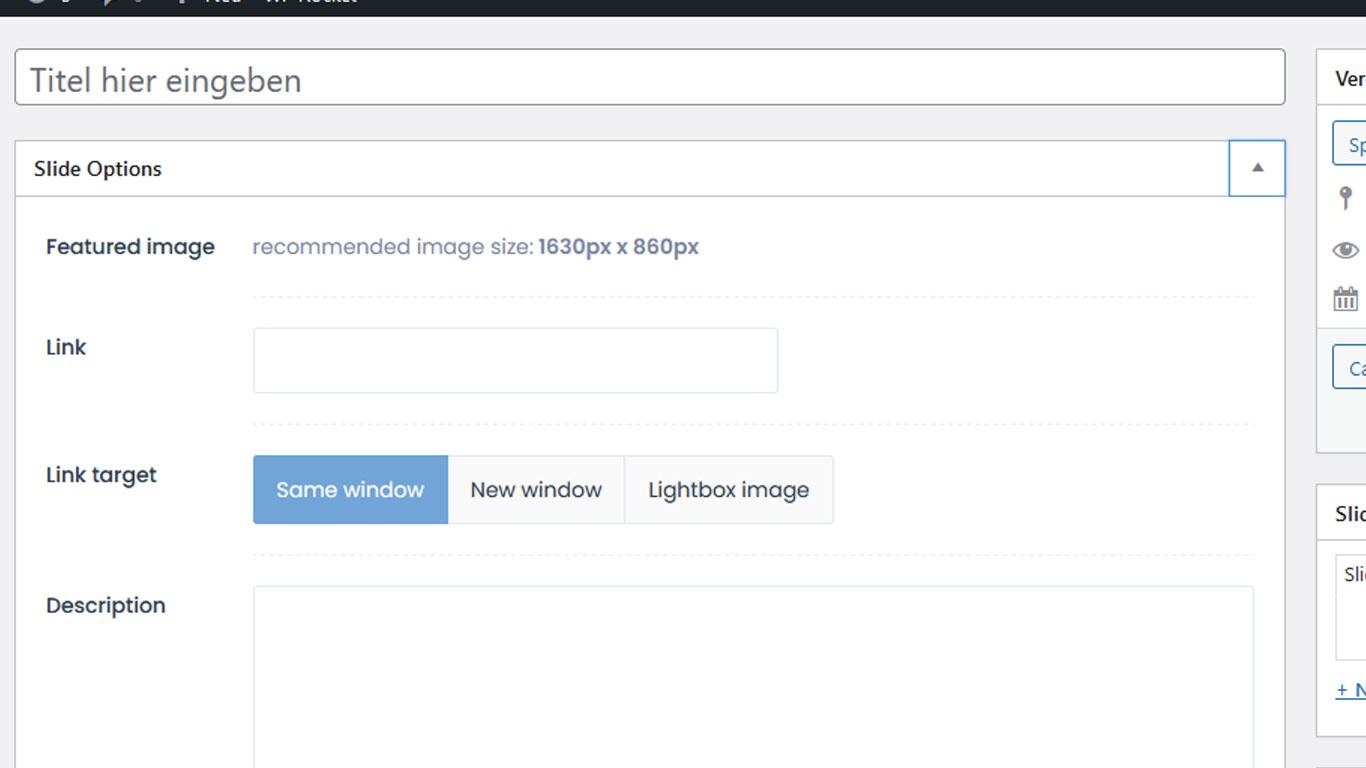The width and height of the screenshot is (1366, 768).
Task: Click the "Description" label
Action: pos(106,606)
